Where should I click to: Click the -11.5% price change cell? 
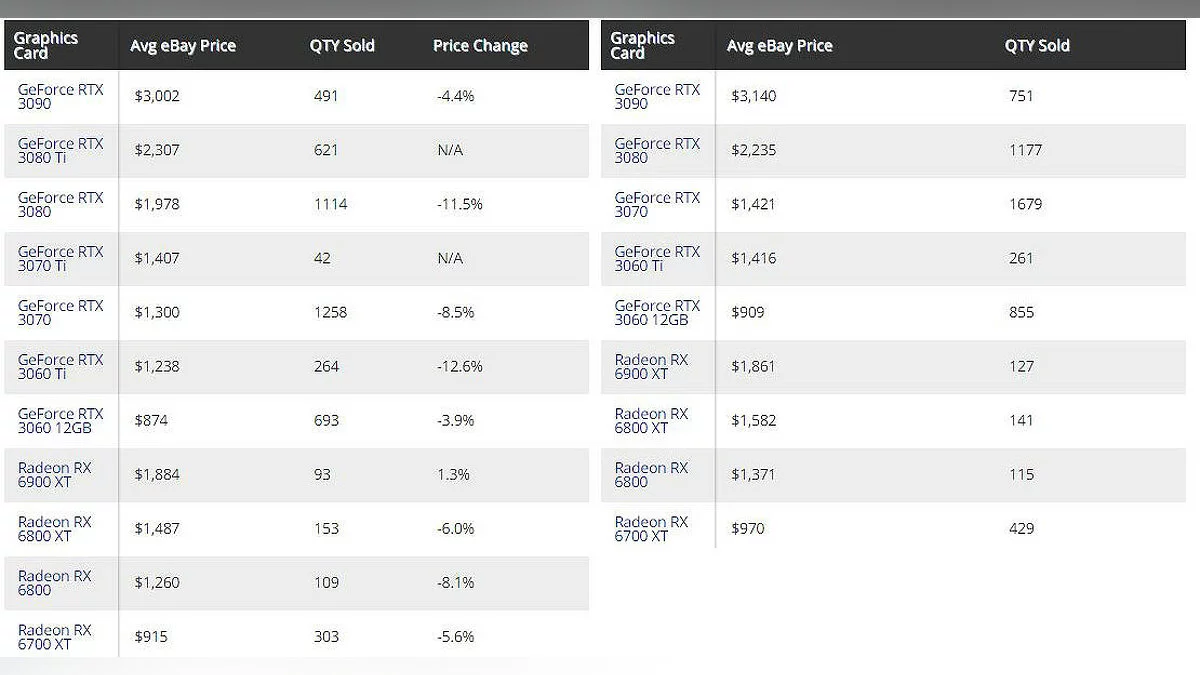460,204
